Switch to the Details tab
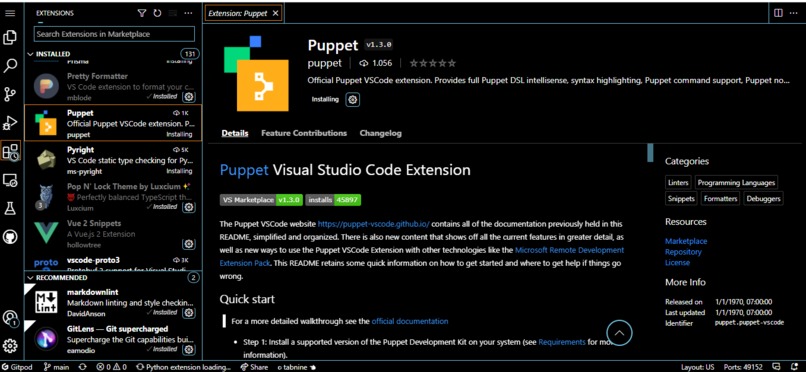This screenshot has height=372, width=806. (235, 133)
